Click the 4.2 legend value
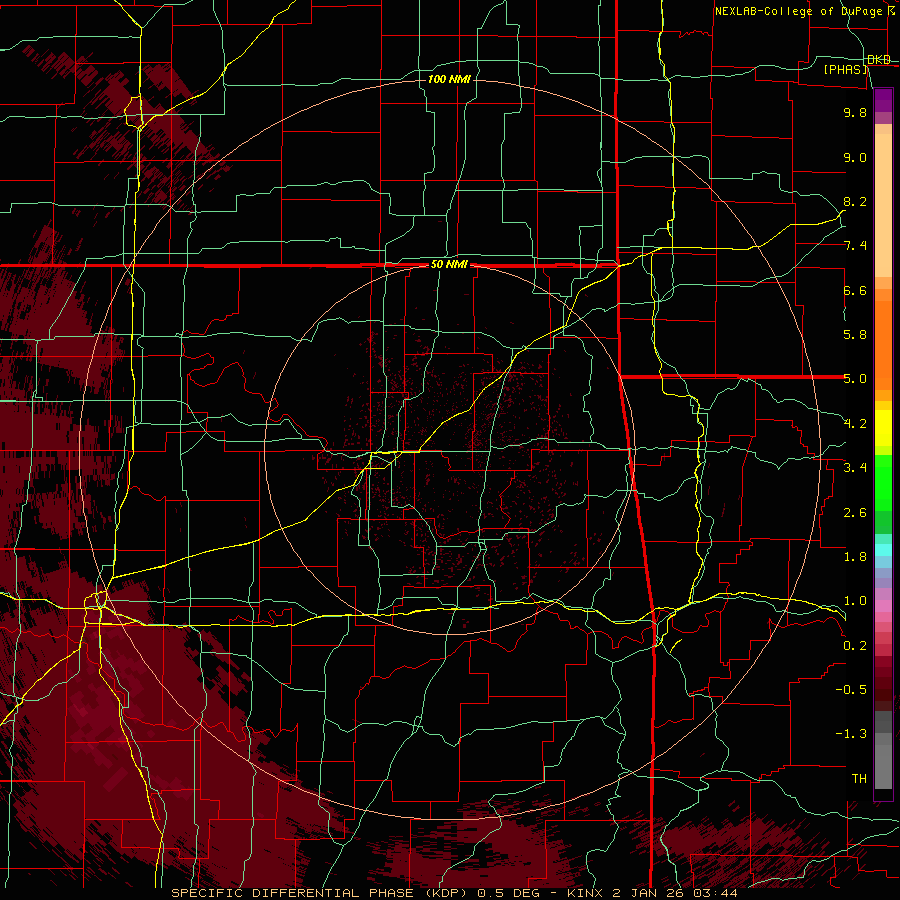 pos(855,424)
